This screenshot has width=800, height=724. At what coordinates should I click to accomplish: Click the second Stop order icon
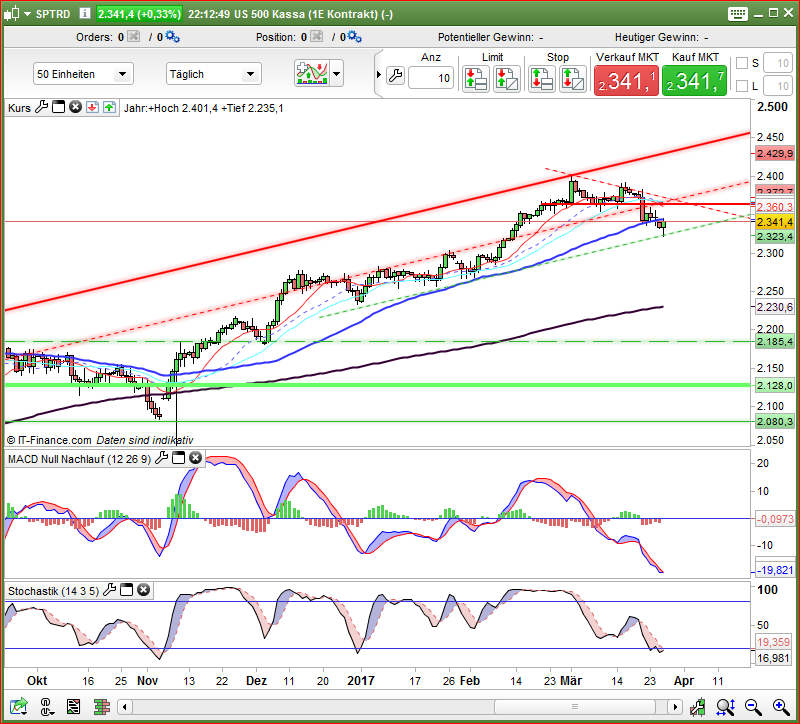coord(572,79)
